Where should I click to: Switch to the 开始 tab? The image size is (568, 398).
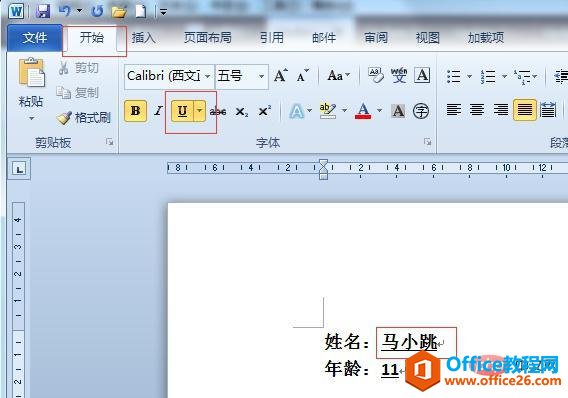(92, 38)
